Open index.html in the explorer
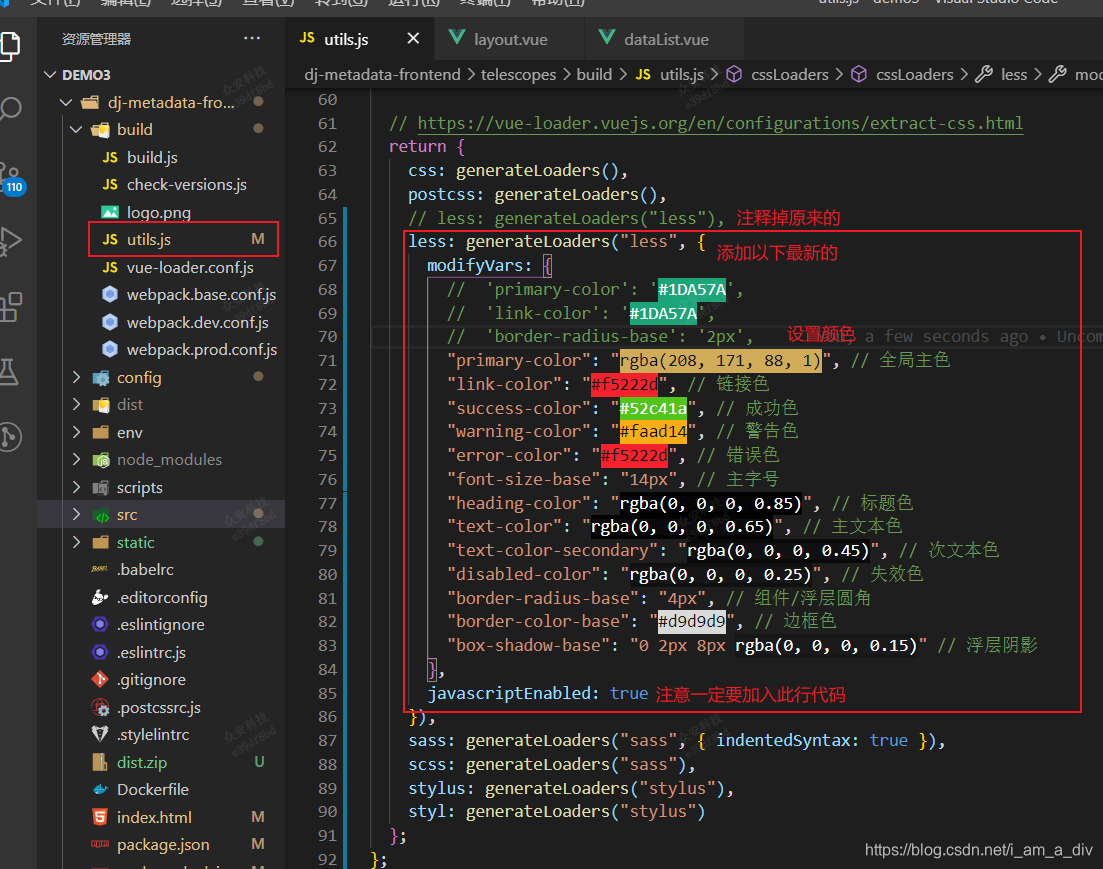The height and width of the screenshot is (869, 1103). [x=154, y=818]
